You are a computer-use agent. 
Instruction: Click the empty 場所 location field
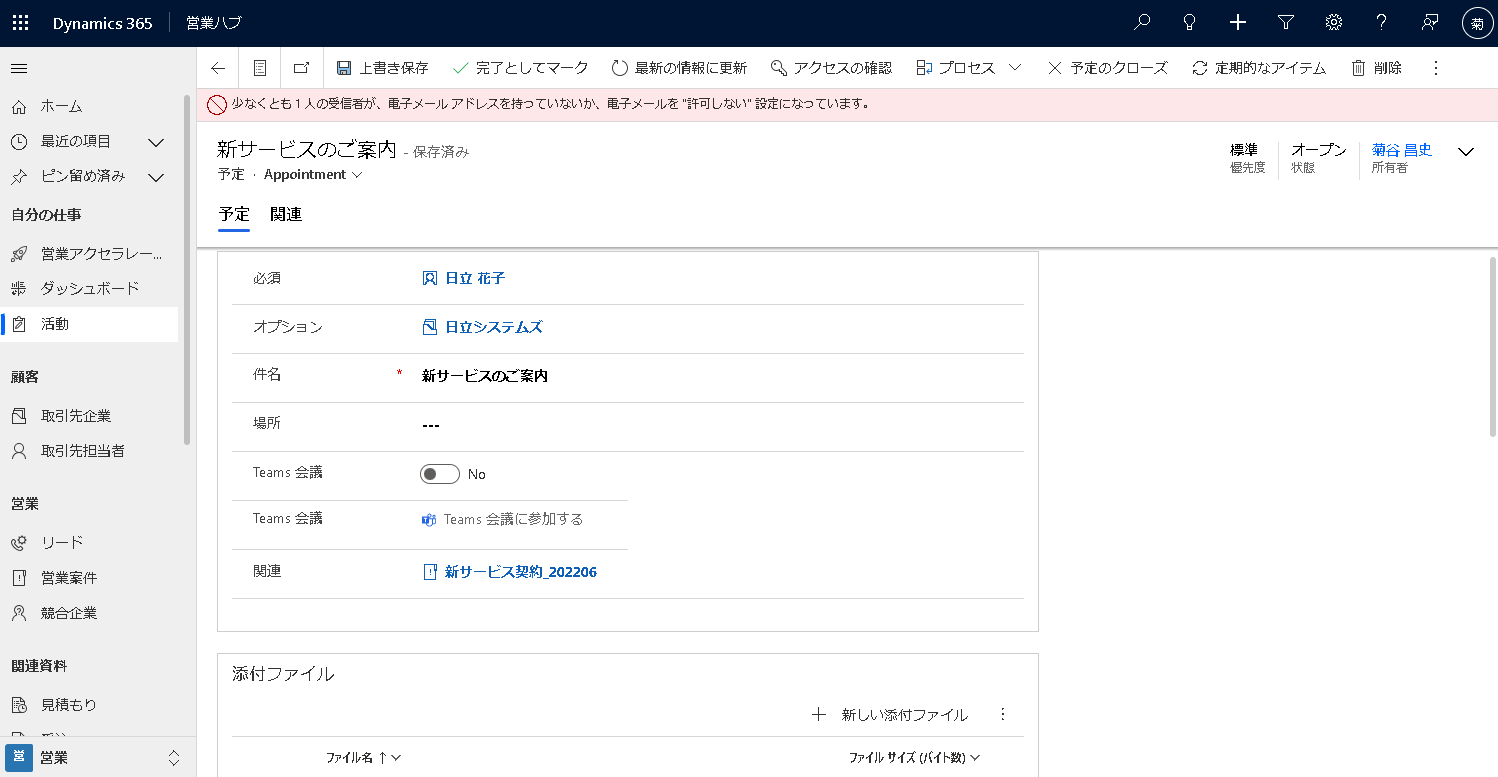pos(720,425)
